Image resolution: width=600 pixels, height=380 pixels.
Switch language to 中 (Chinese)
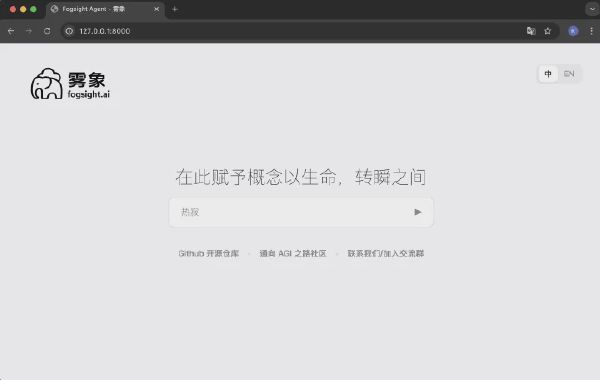pyautogui.click(x=548, y=74)
